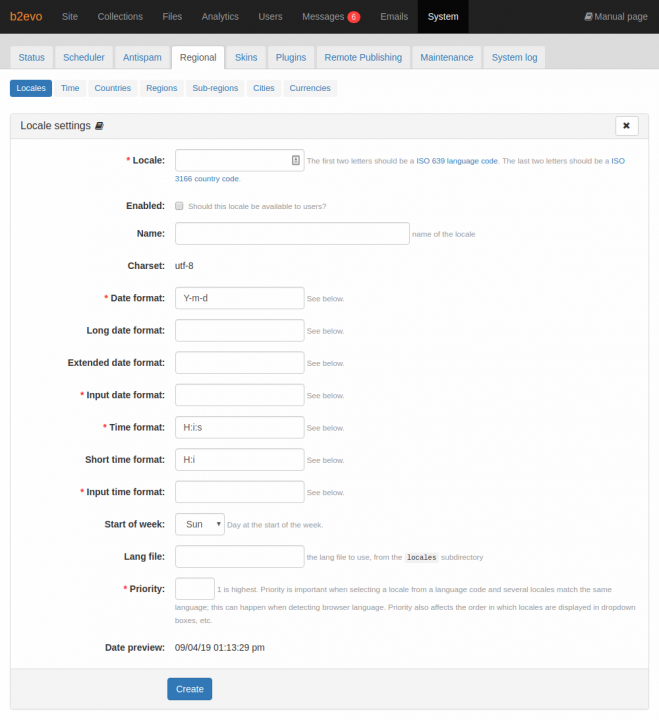Image resolution: width=659 pixels, height=720 pixels.
Task: Open the ISO 639 language code link
Action: point(457,161)
